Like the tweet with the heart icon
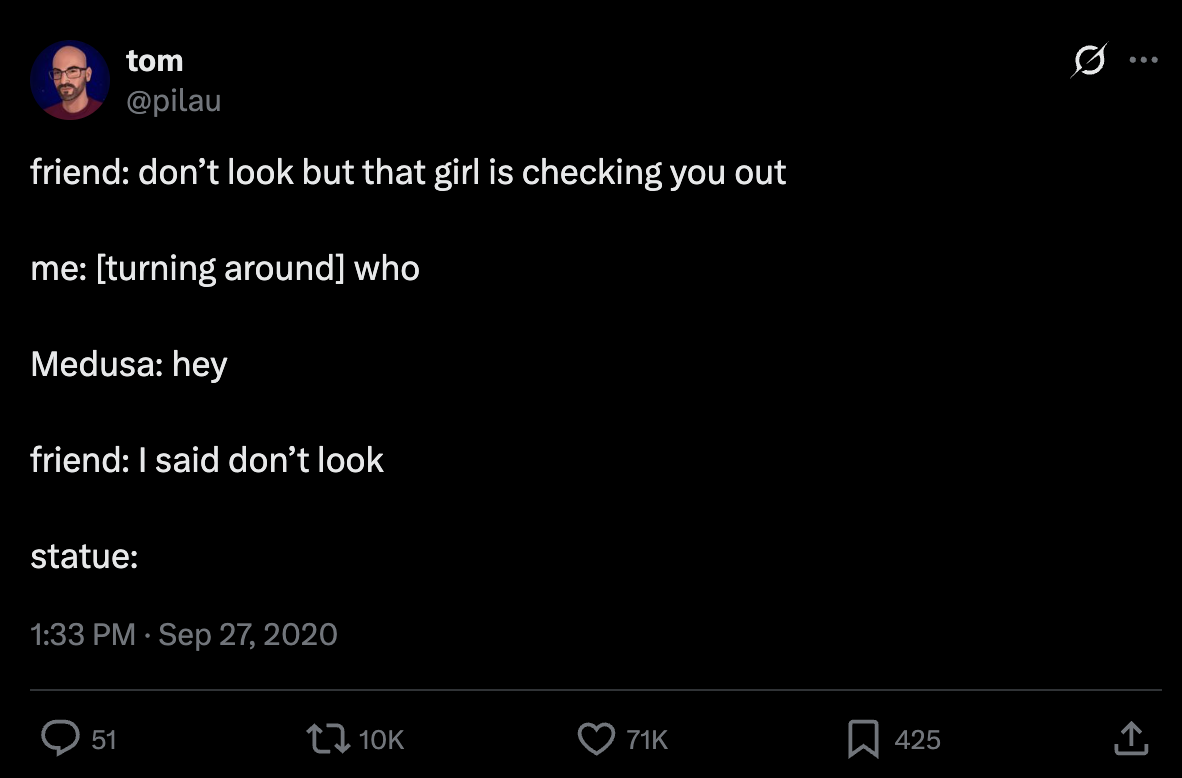This screenshot has height=778, width=1182. click(x=596, y=739)
